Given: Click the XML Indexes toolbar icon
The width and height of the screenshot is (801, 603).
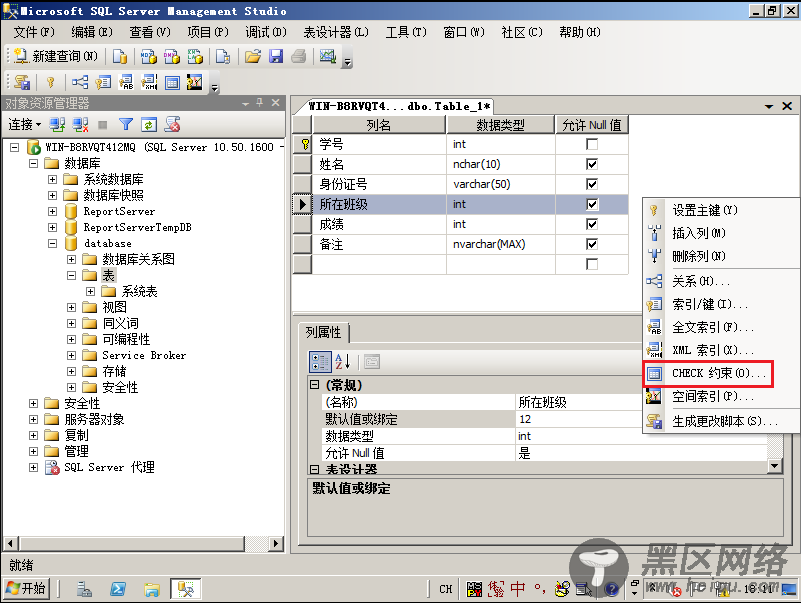Looking at the screenshot, I should [149, 82].
